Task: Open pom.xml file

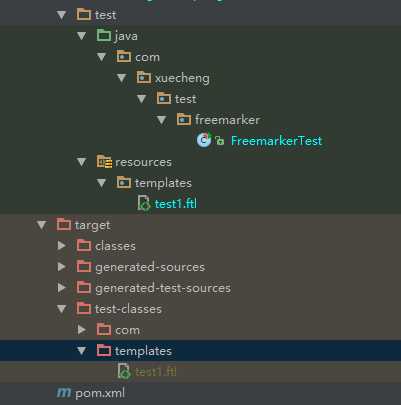Action: click(100, 393)
